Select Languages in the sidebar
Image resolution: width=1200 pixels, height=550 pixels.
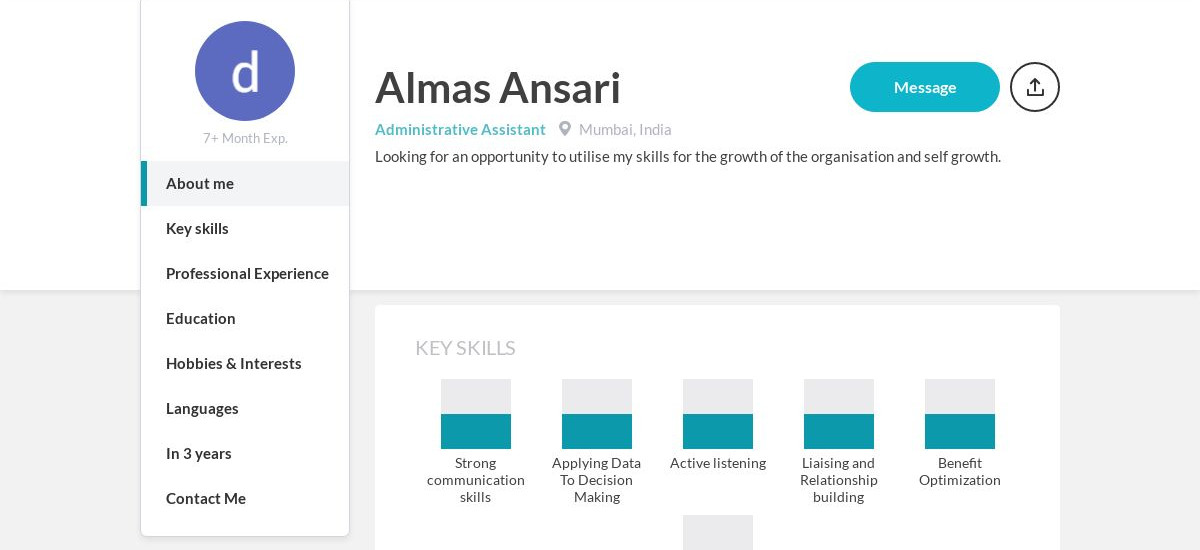(202, 408)
